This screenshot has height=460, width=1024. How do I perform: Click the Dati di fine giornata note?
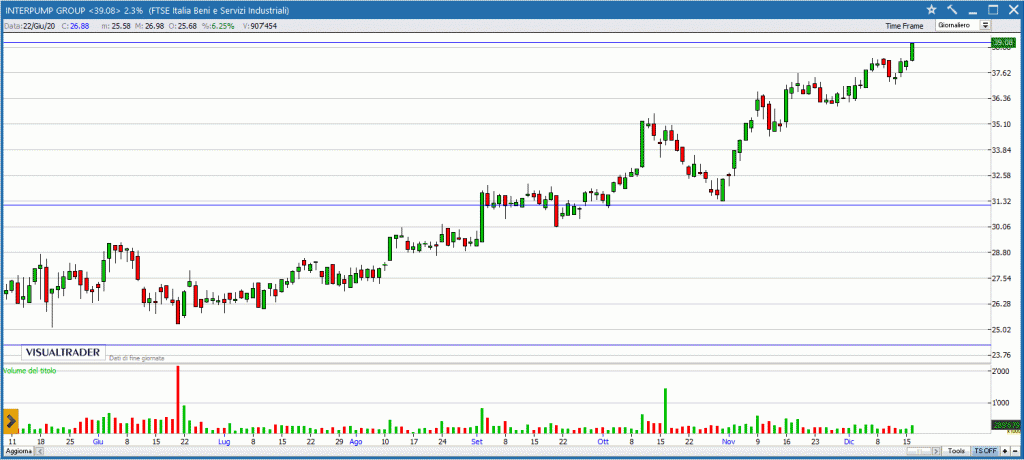tap(137, 358)
